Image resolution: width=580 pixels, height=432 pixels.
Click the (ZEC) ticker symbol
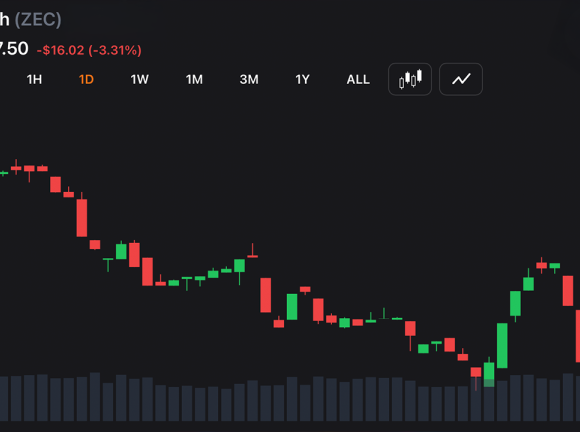38,19
